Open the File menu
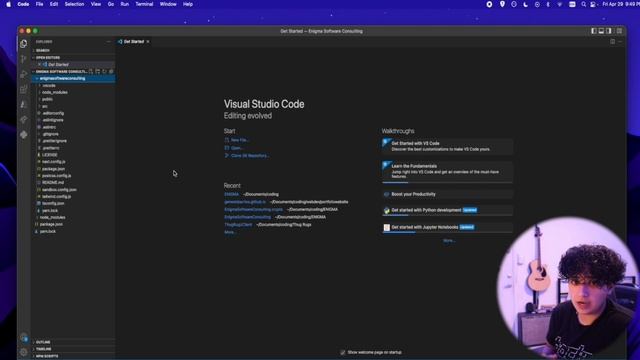 click(40, 4)
